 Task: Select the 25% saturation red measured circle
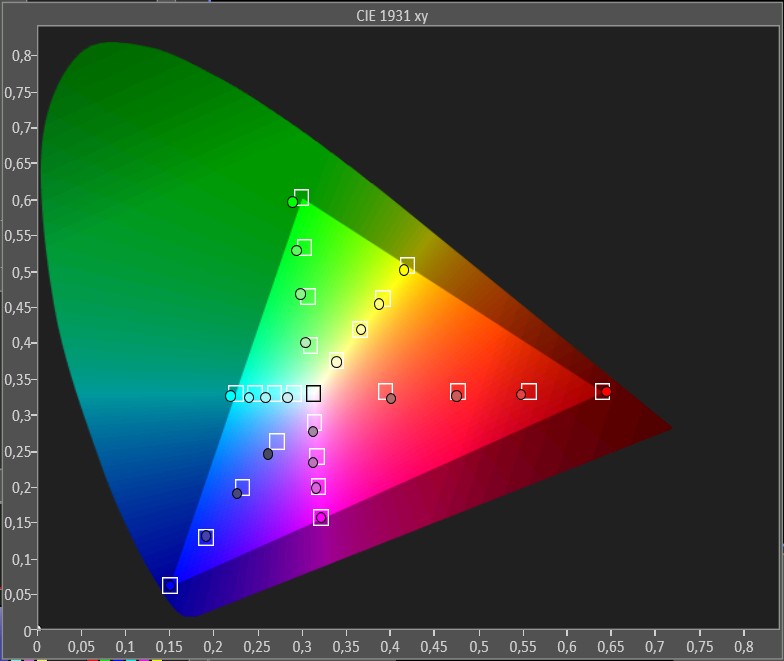click(391, 398)
